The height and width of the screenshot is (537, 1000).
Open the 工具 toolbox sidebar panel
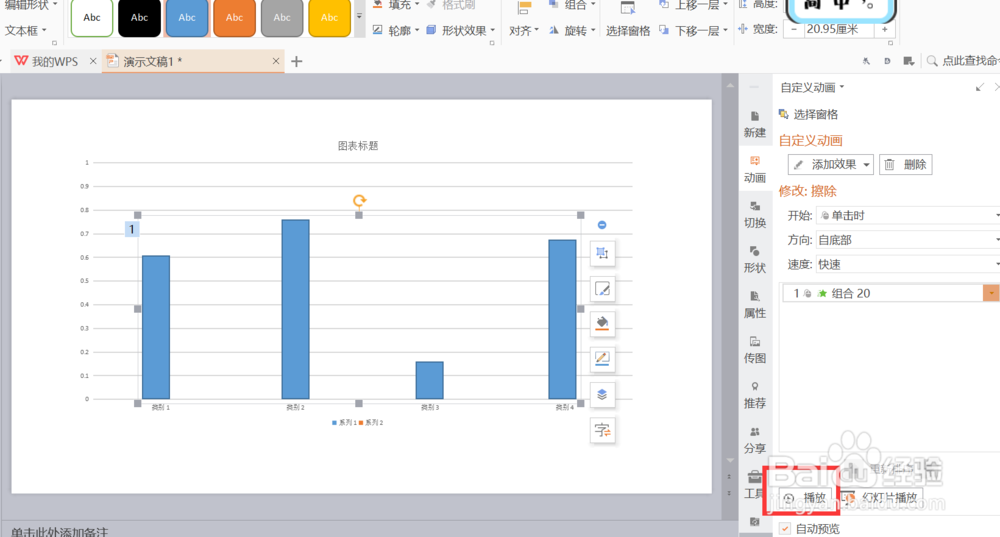tap(754, 485)
